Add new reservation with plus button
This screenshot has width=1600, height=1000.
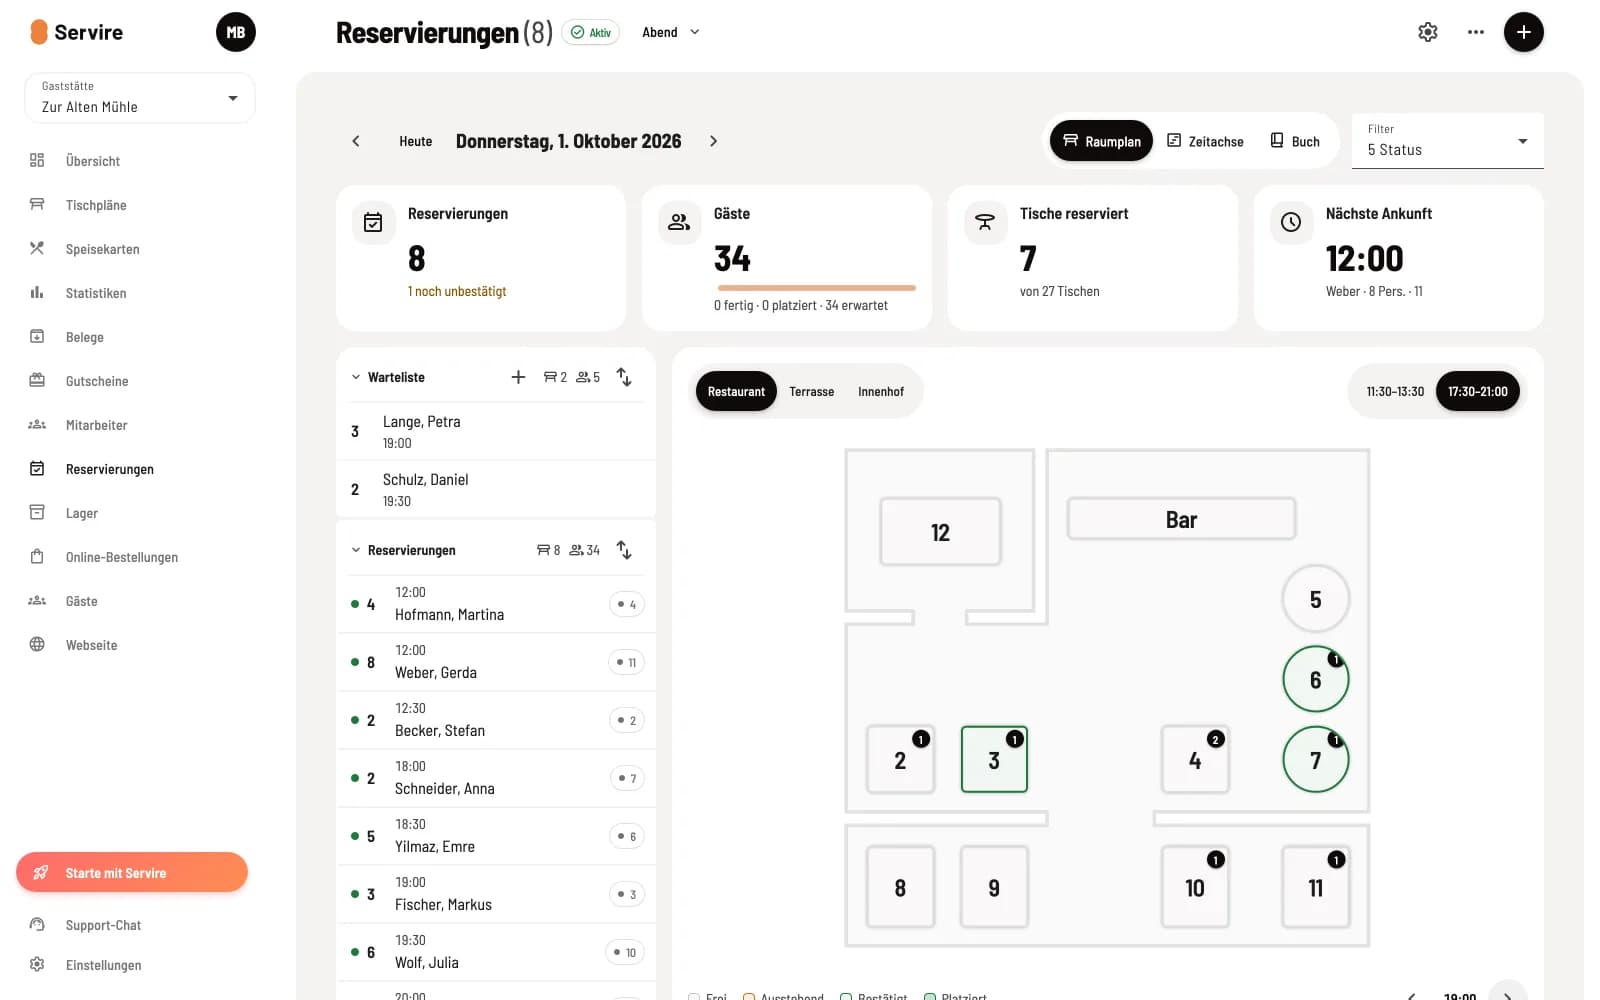pyautogui.click(x=1524, y=32)
